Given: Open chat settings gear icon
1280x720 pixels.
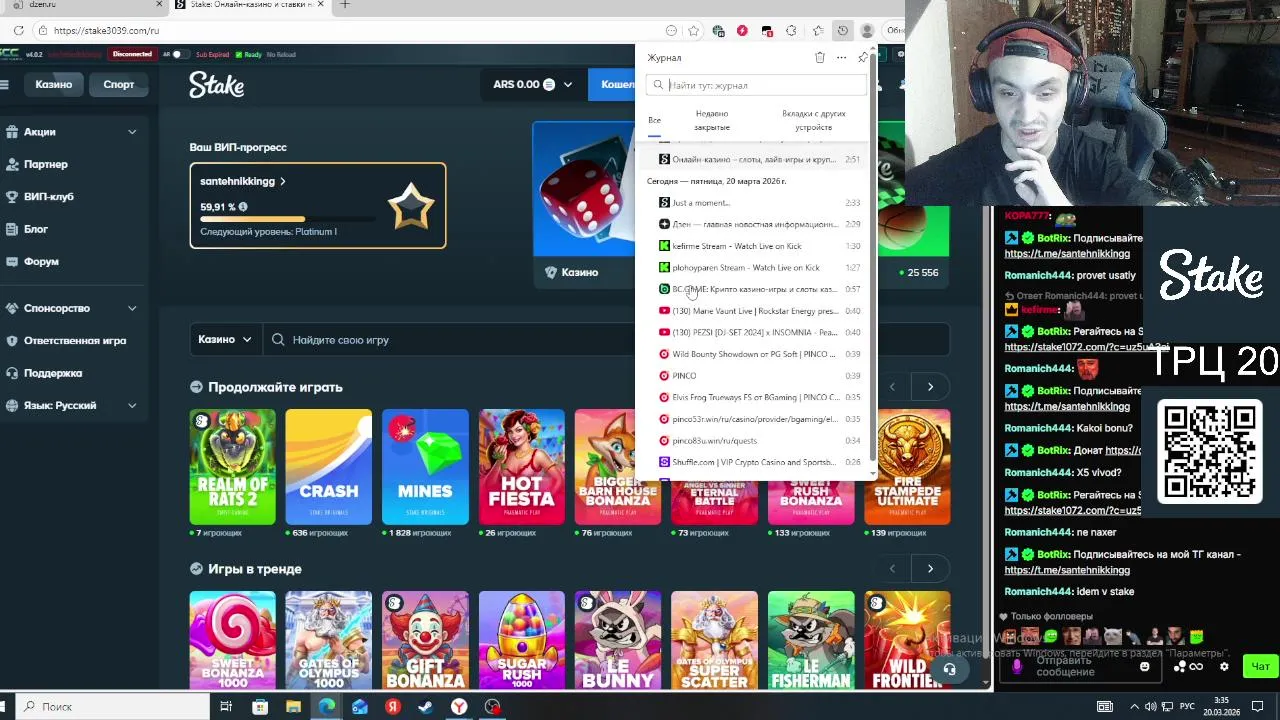Looking at the screenshot, I should [x=1224, y=666].
